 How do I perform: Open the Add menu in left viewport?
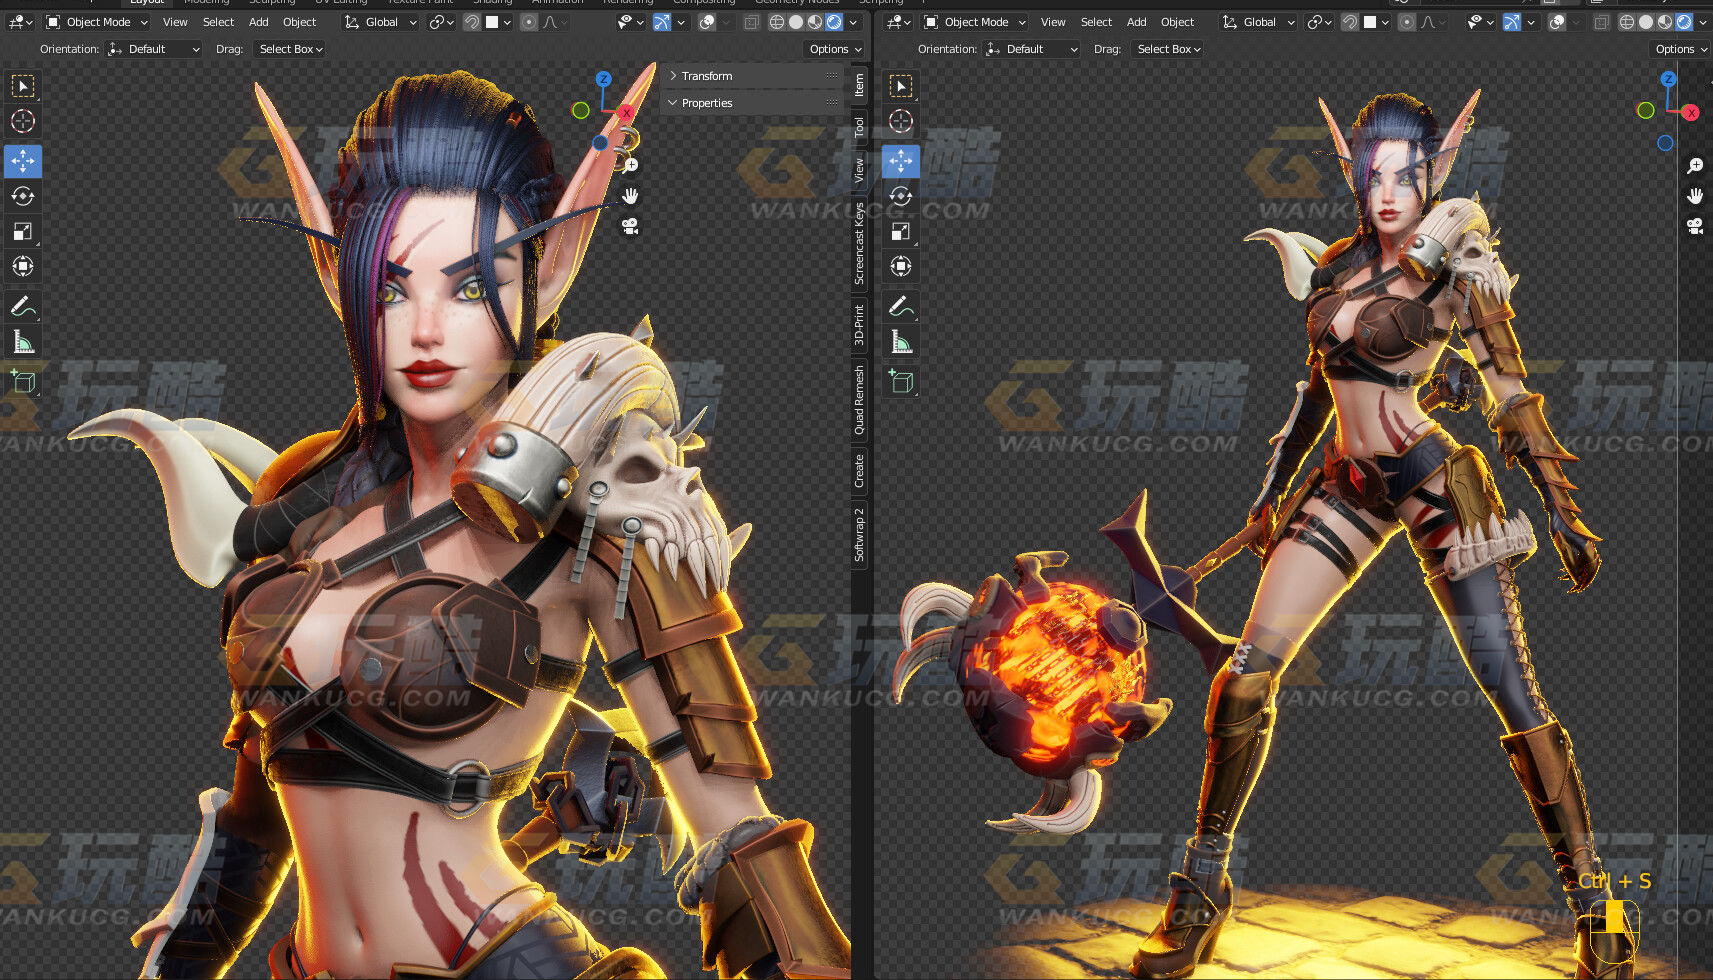coord(258,22)
